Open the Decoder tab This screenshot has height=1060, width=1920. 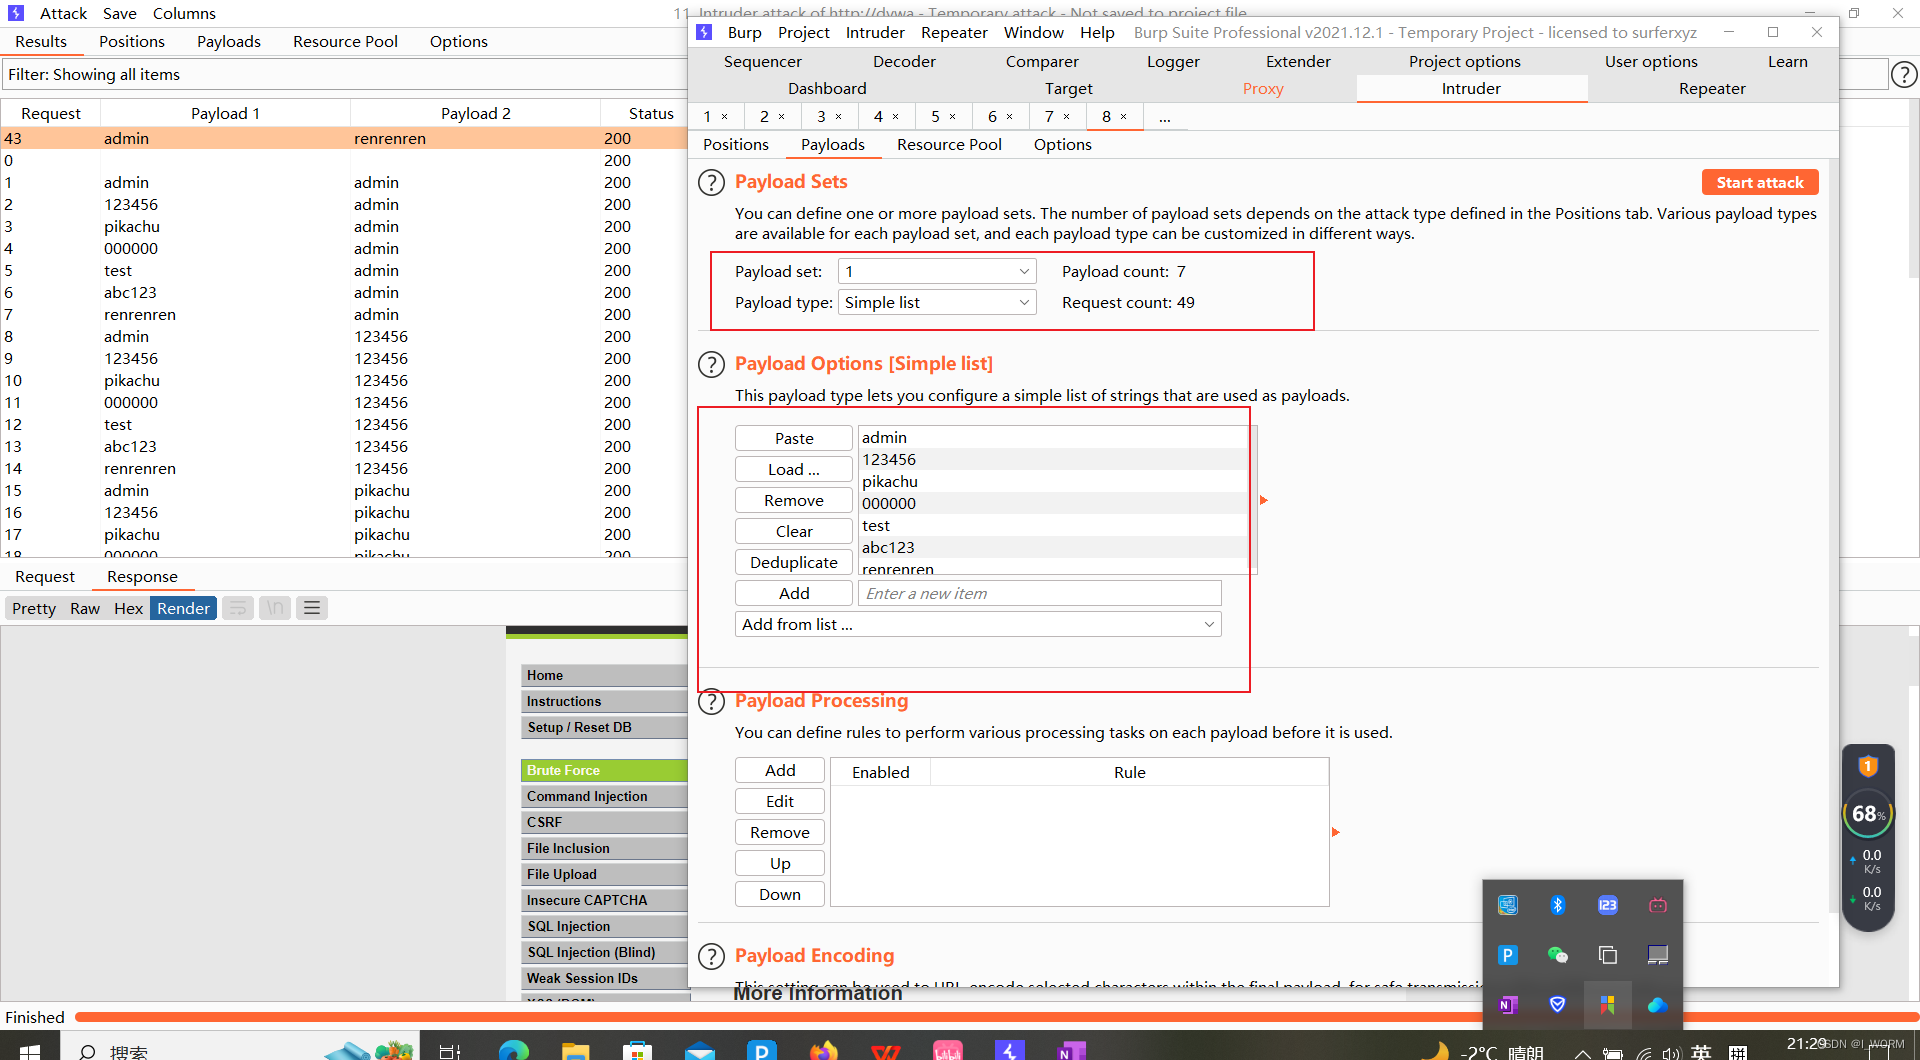[904, 62]
